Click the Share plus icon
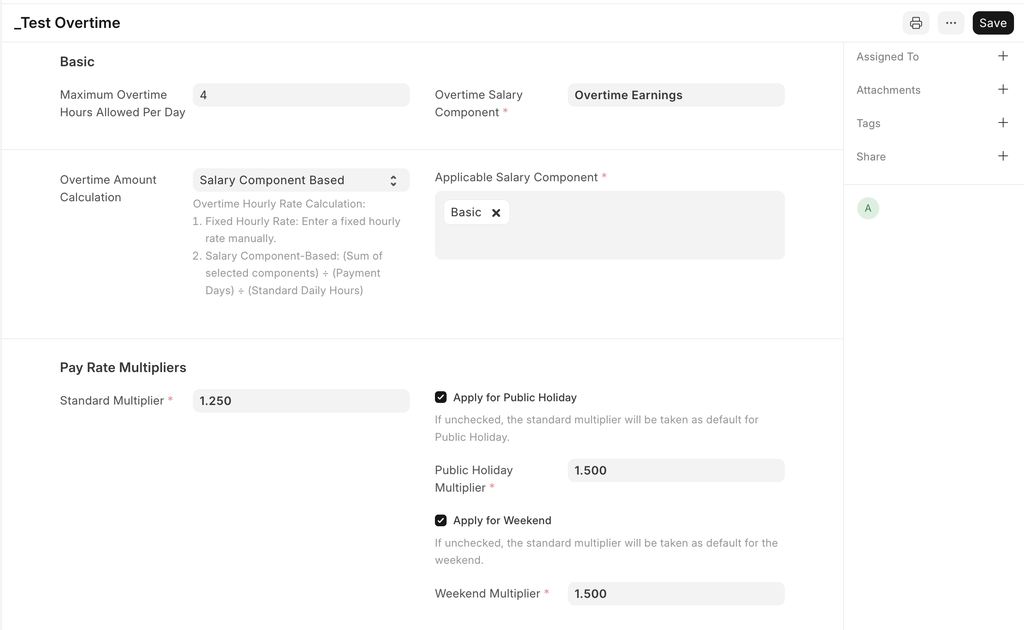This screenshot has height=630, width=1024. 1003,156
